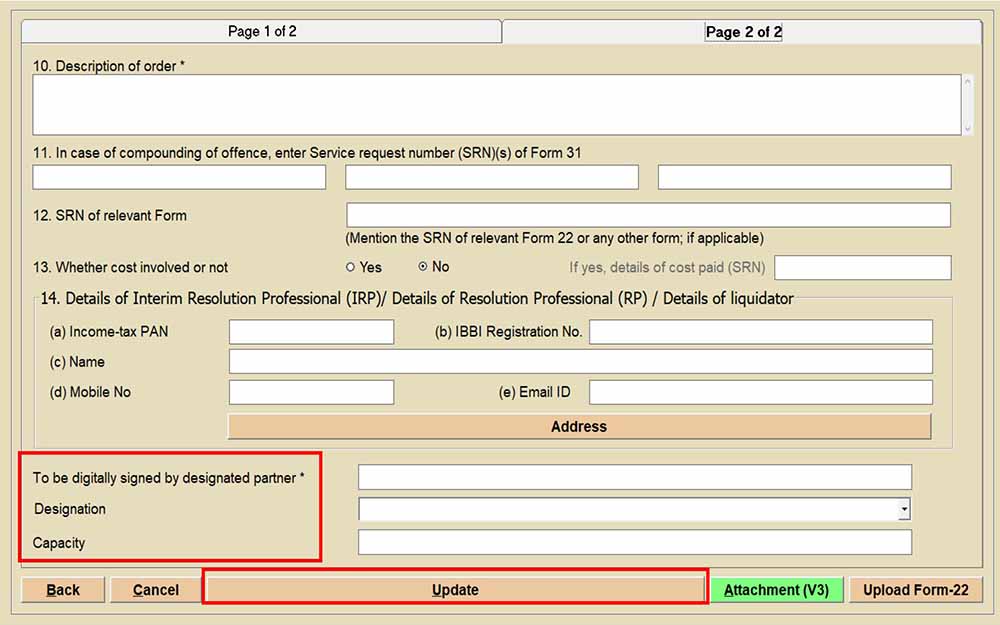The image size is (1000, 625).
Task: Select Yes for cost involved
Action: click(x=351, y=267)
